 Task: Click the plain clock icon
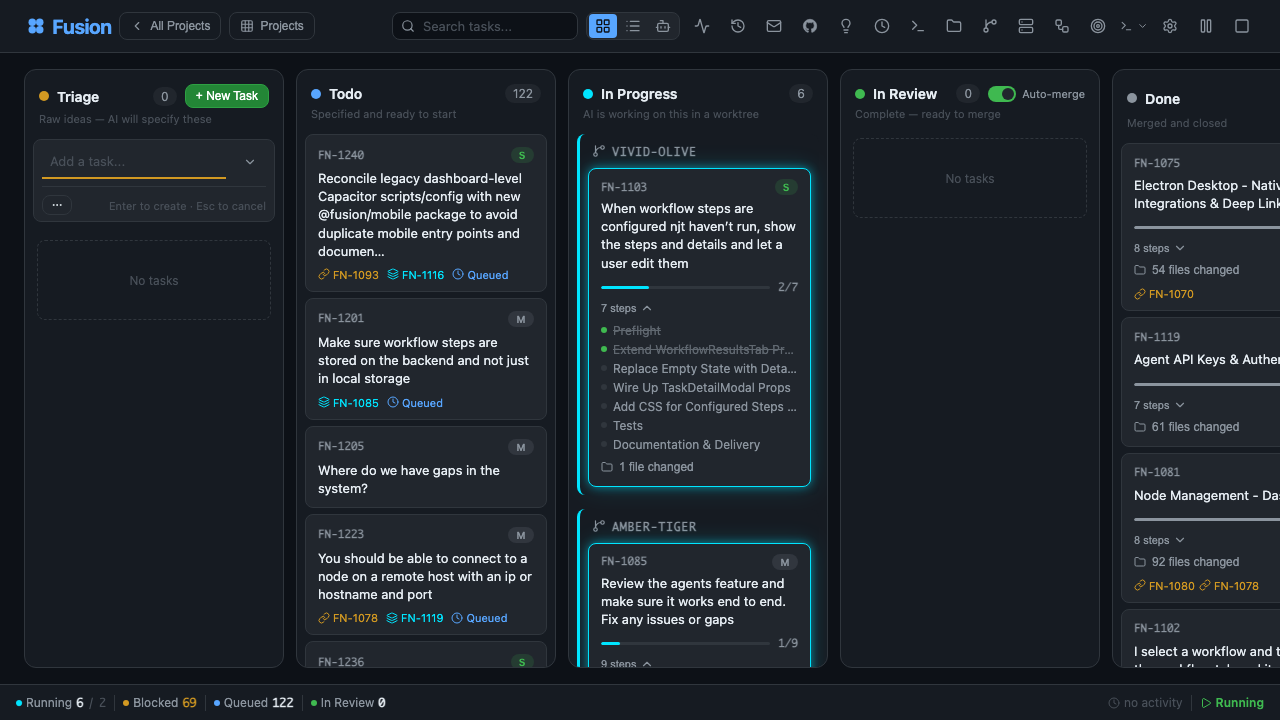(x=882, y=26)
